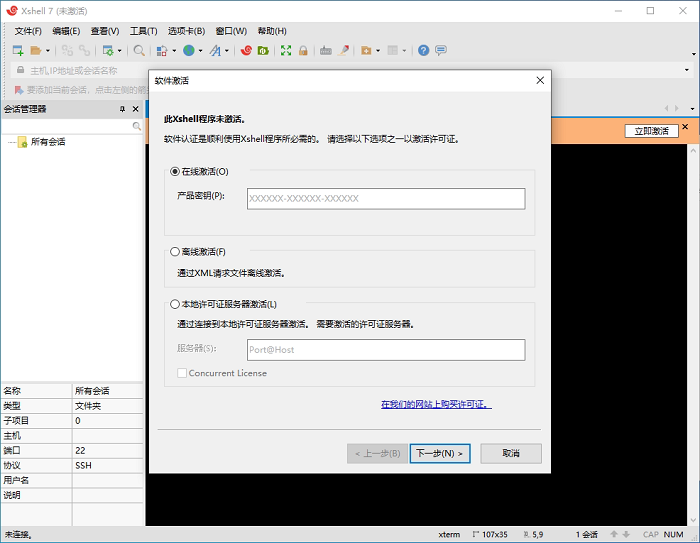Click the status bar up arrow icon
Viewport: 700px width, 543px height.
click(x=614, y=534)
